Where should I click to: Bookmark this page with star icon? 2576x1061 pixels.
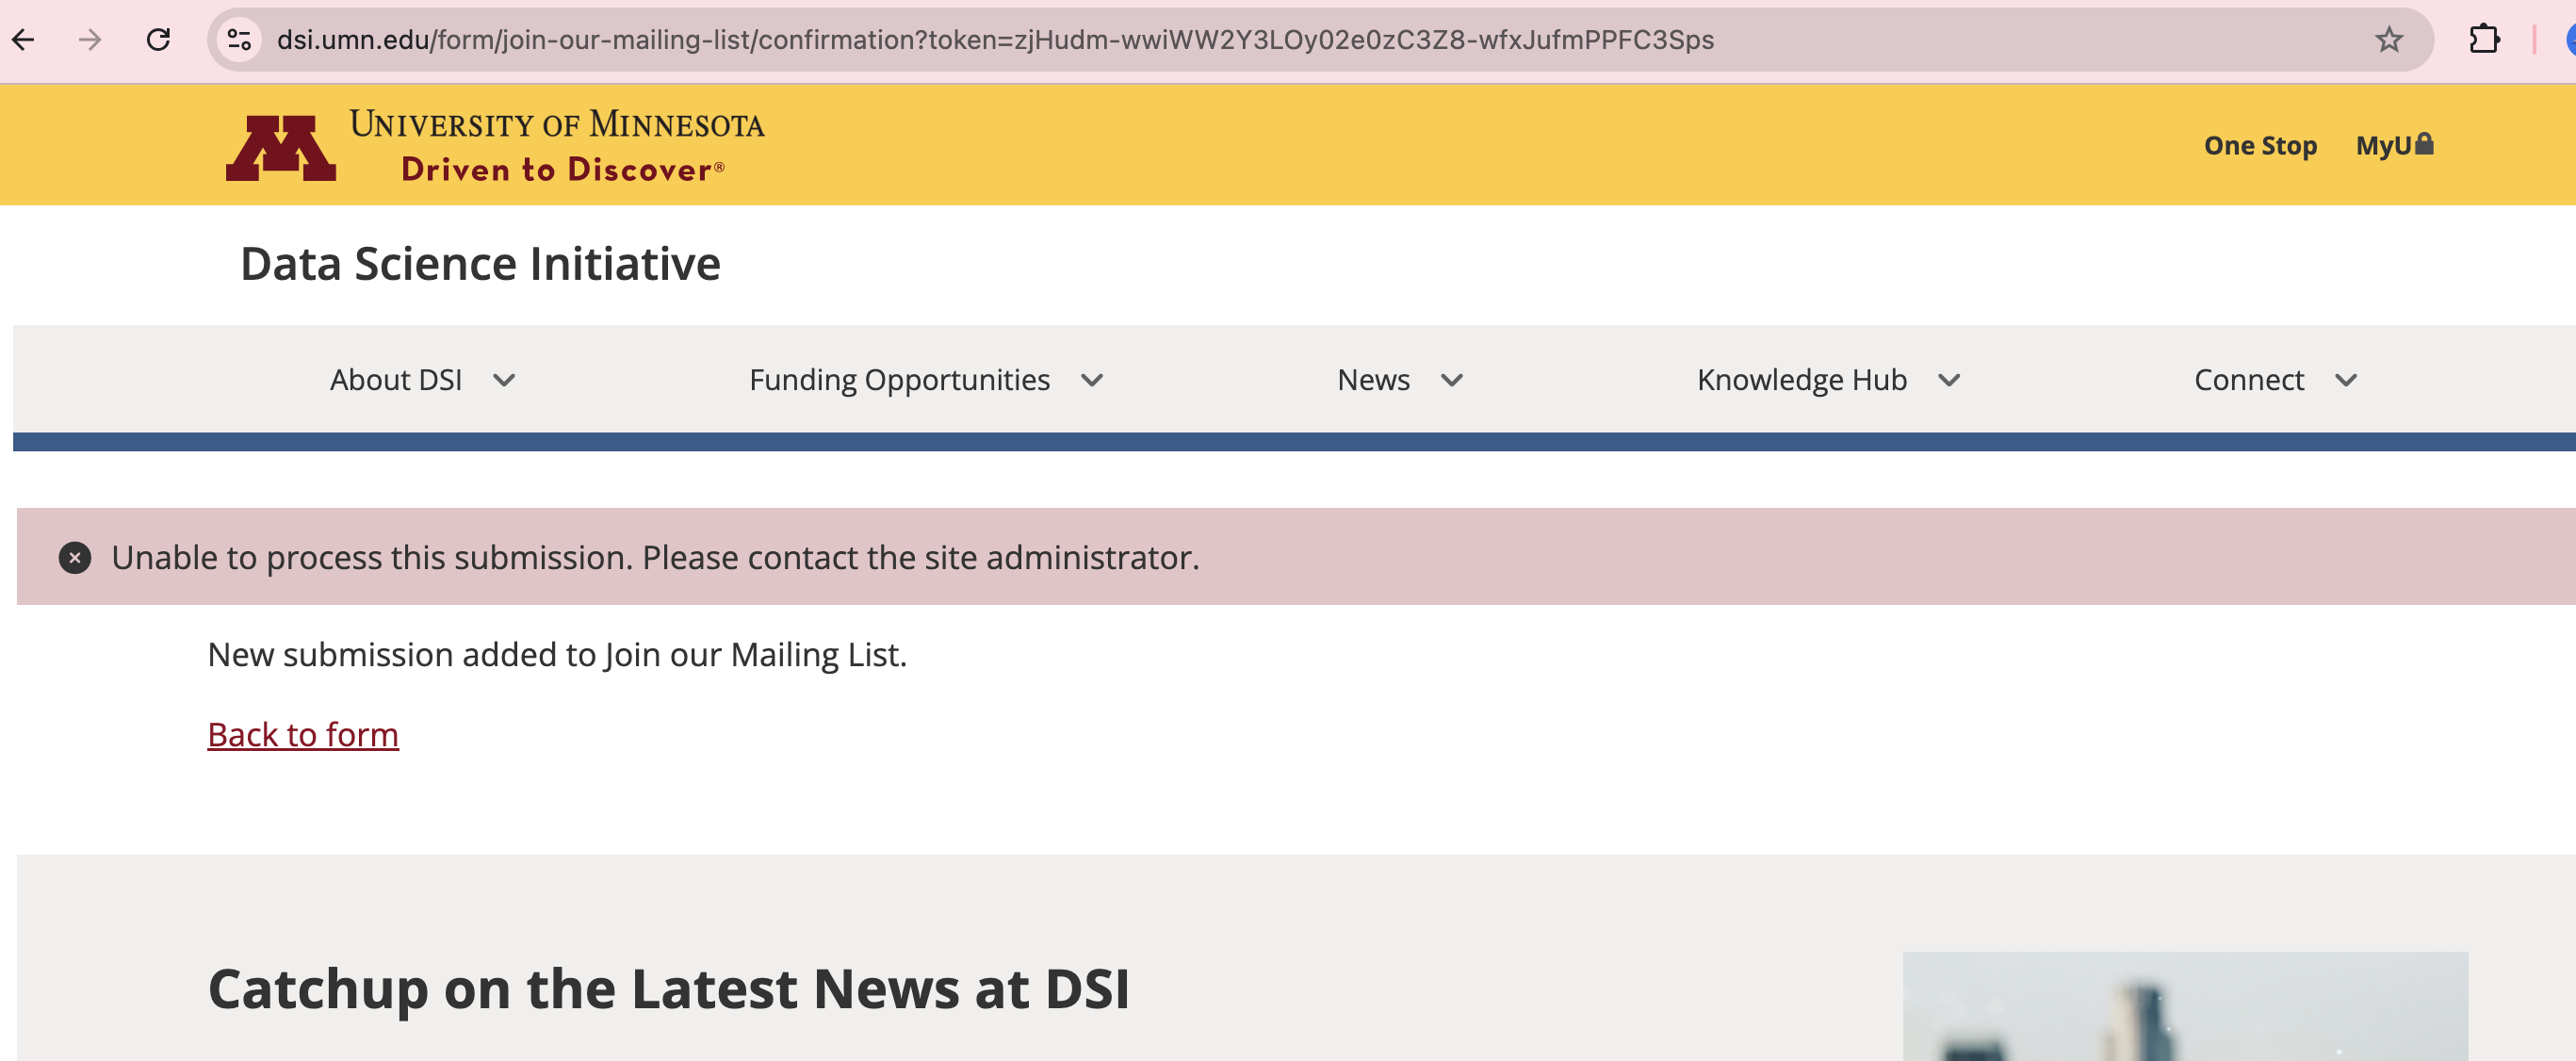(x=2388, y=40)
